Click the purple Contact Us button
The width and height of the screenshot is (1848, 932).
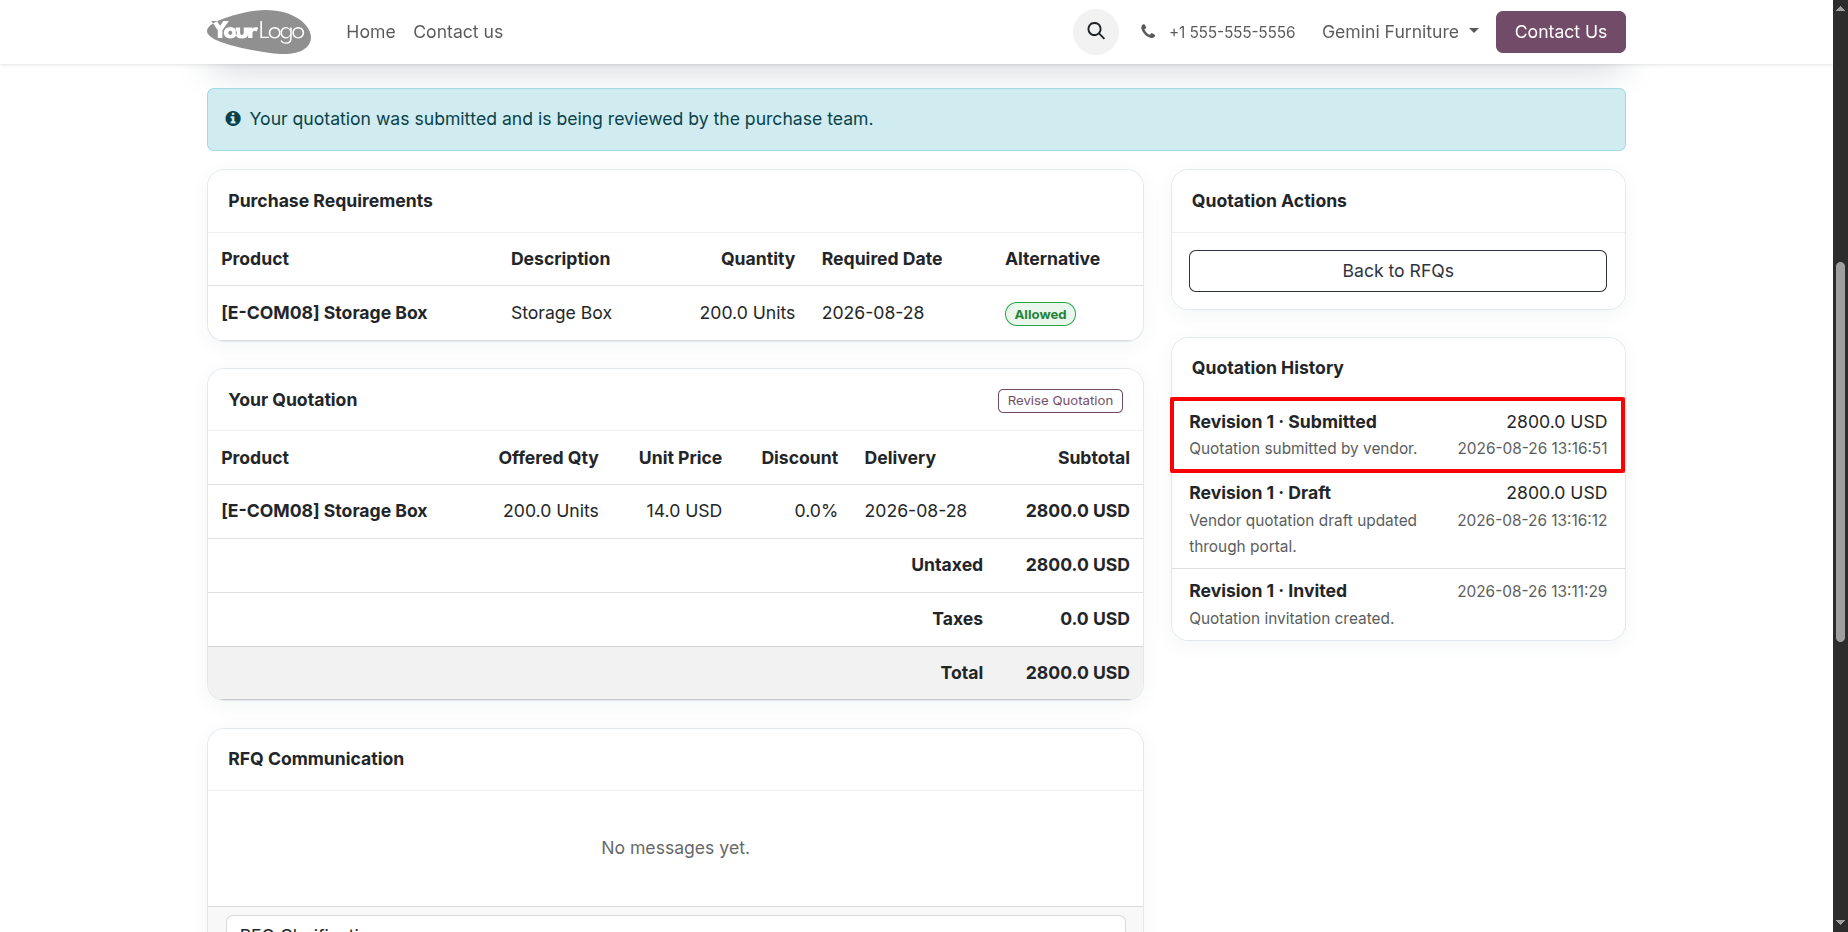tap(1560, 32)
